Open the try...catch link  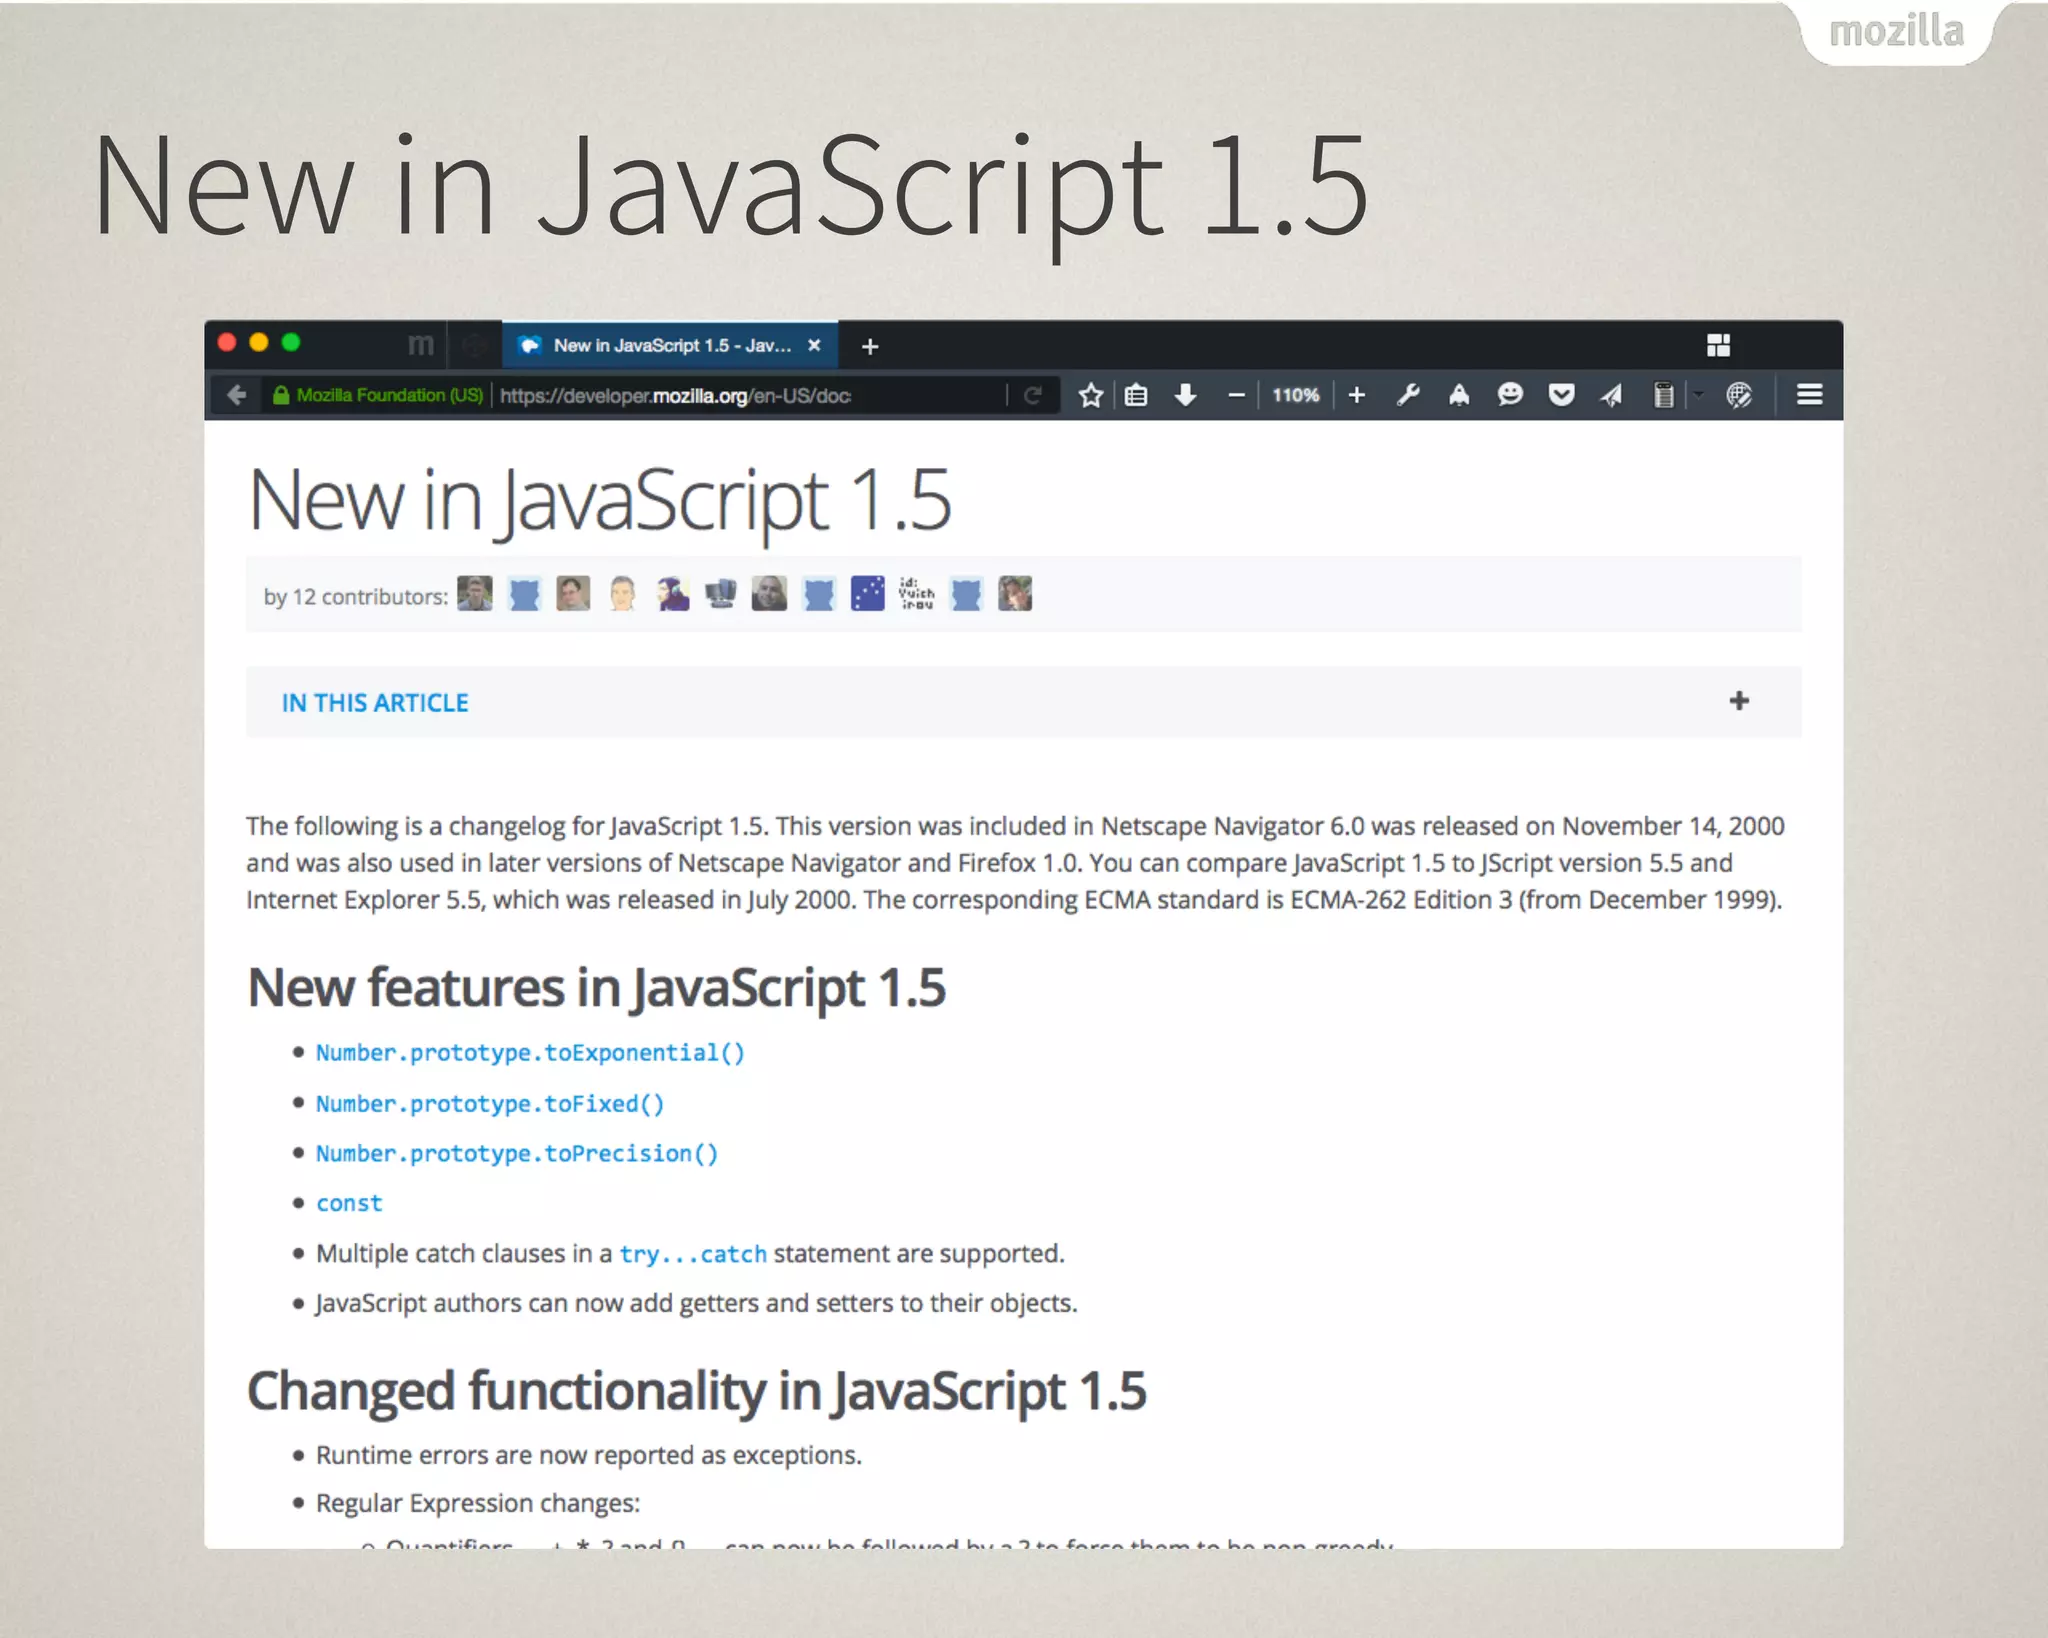[693, 1254]
